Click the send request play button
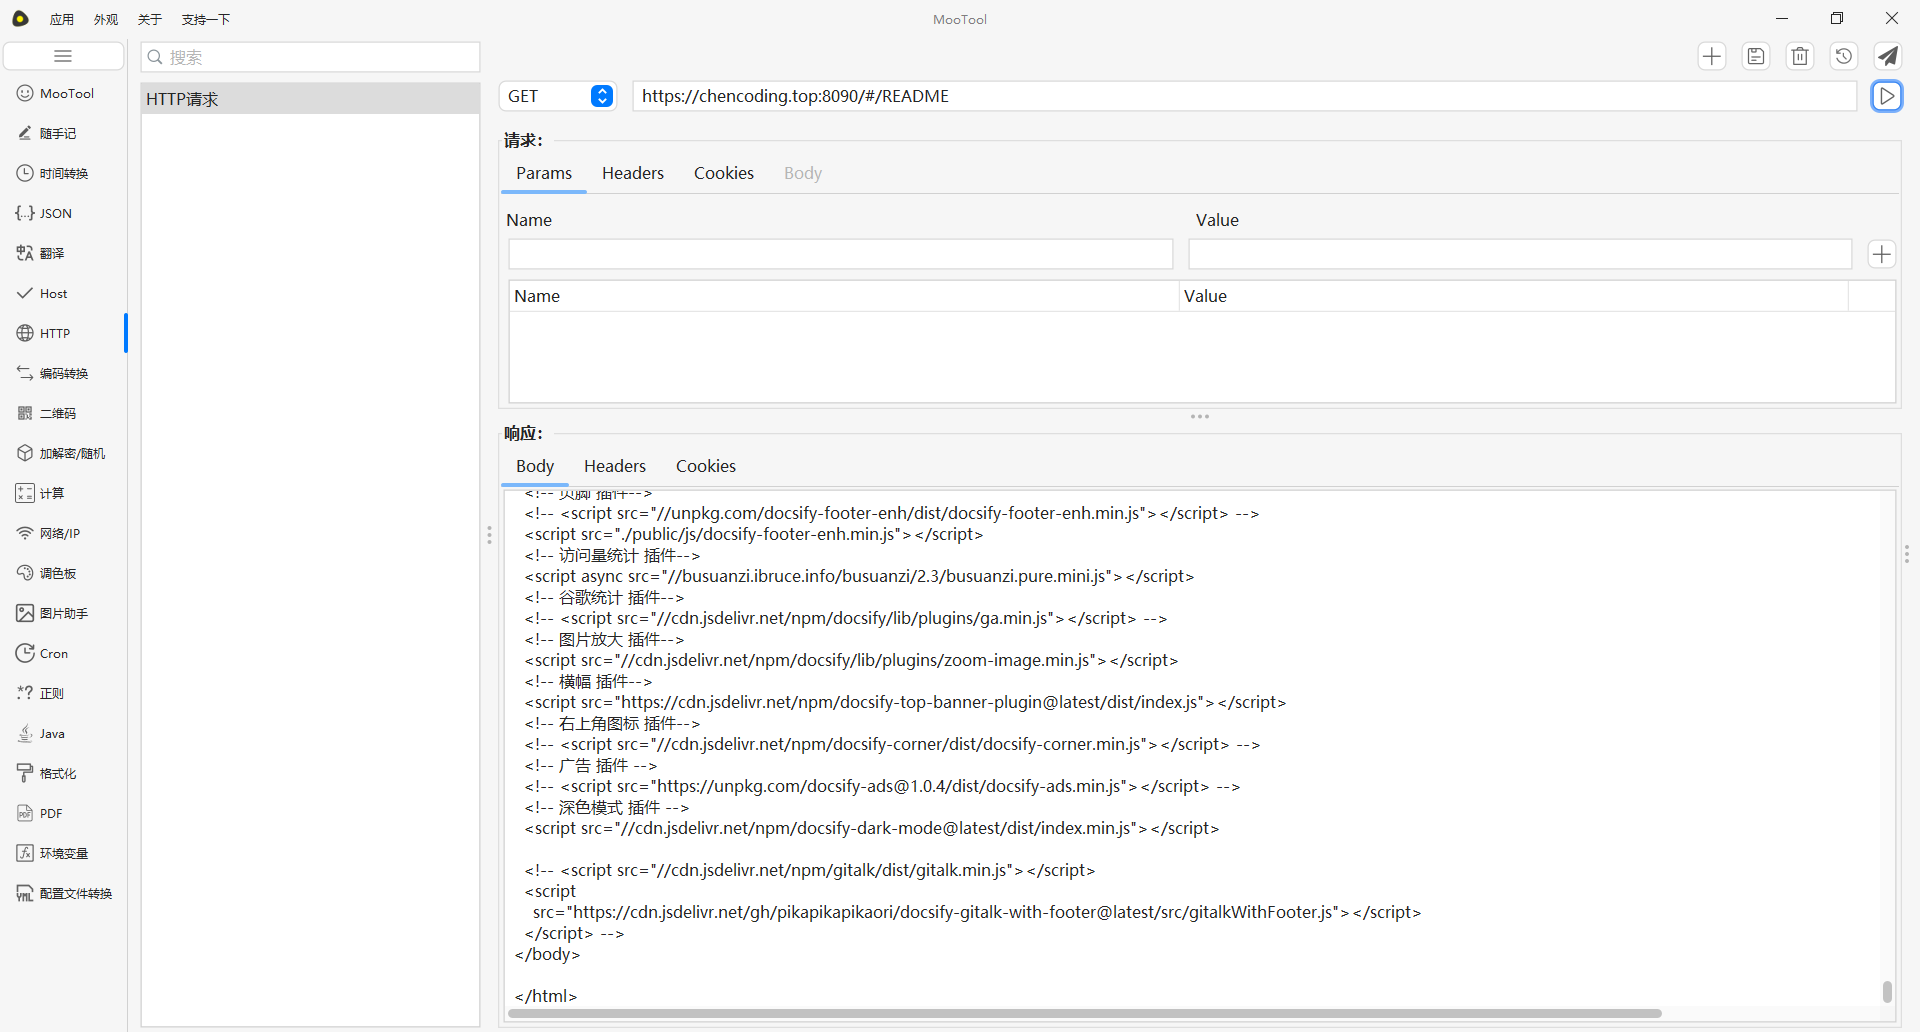The height and width of the screenshot is (1032, 1920). point(1886,96)
